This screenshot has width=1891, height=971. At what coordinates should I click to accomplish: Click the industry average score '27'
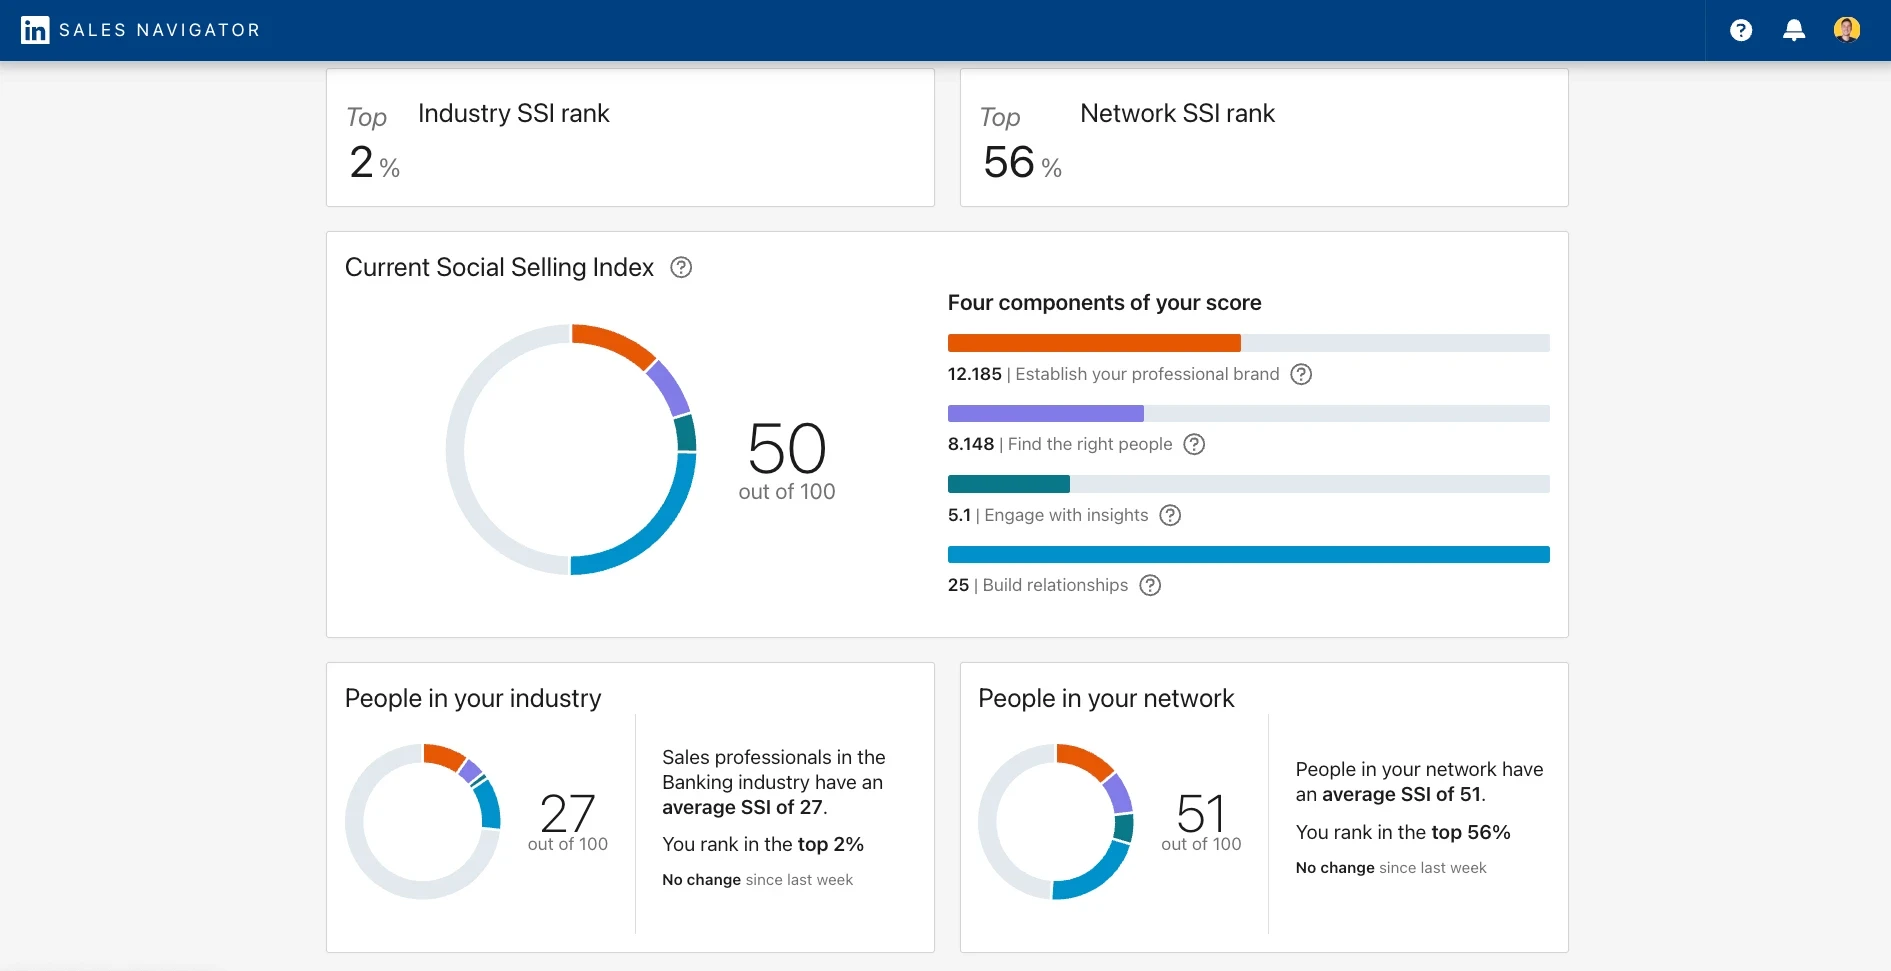pos(568,813)
